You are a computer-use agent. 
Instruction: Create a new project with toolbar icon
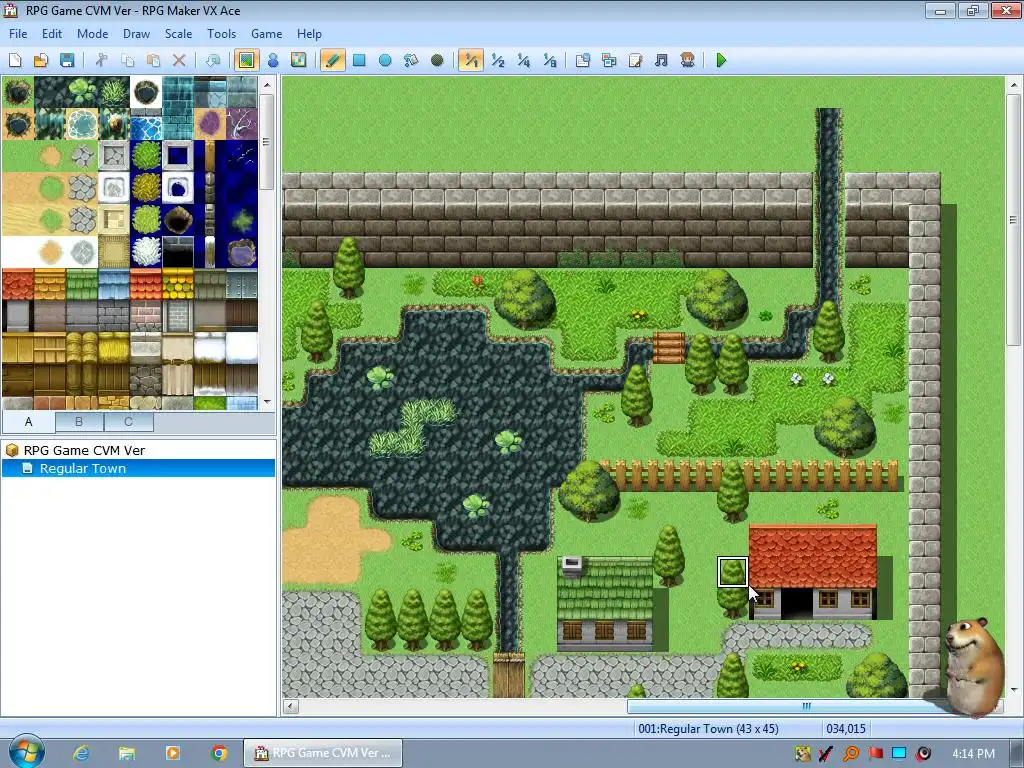(x=15, y=60)
